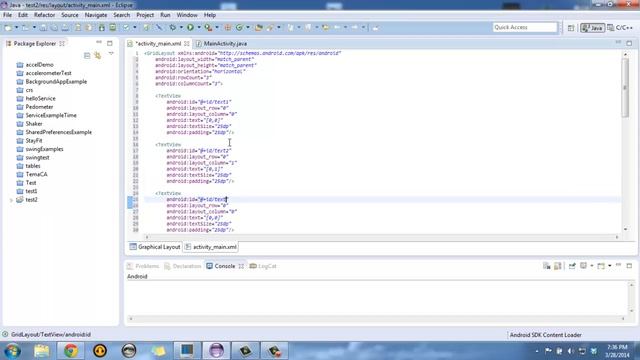Open the External Tools dropdown arrow

point(217,27)
